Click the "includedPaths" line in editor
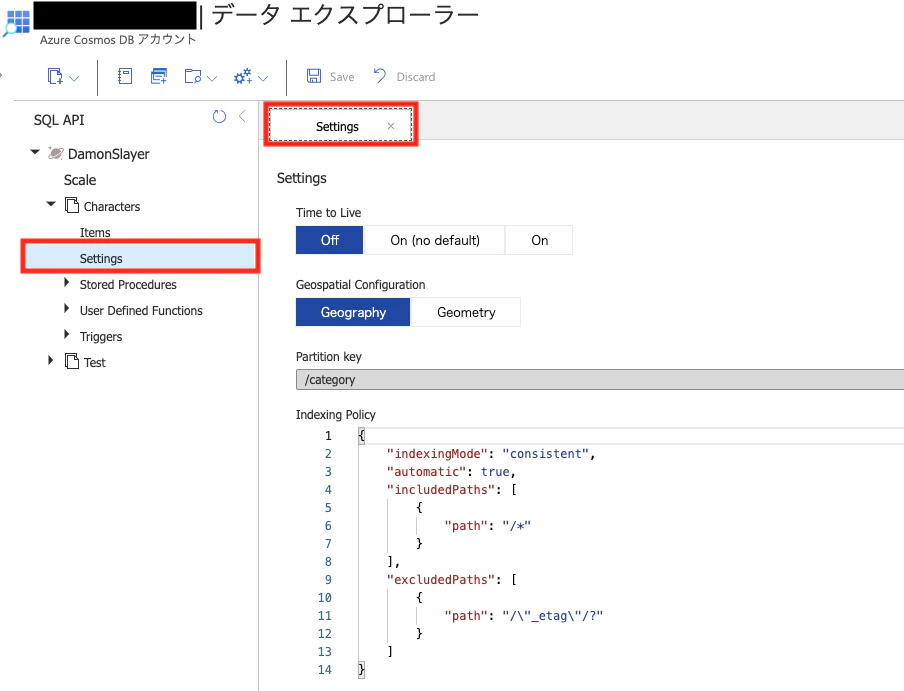Screen dimensions: 904x691 point(451,489)
